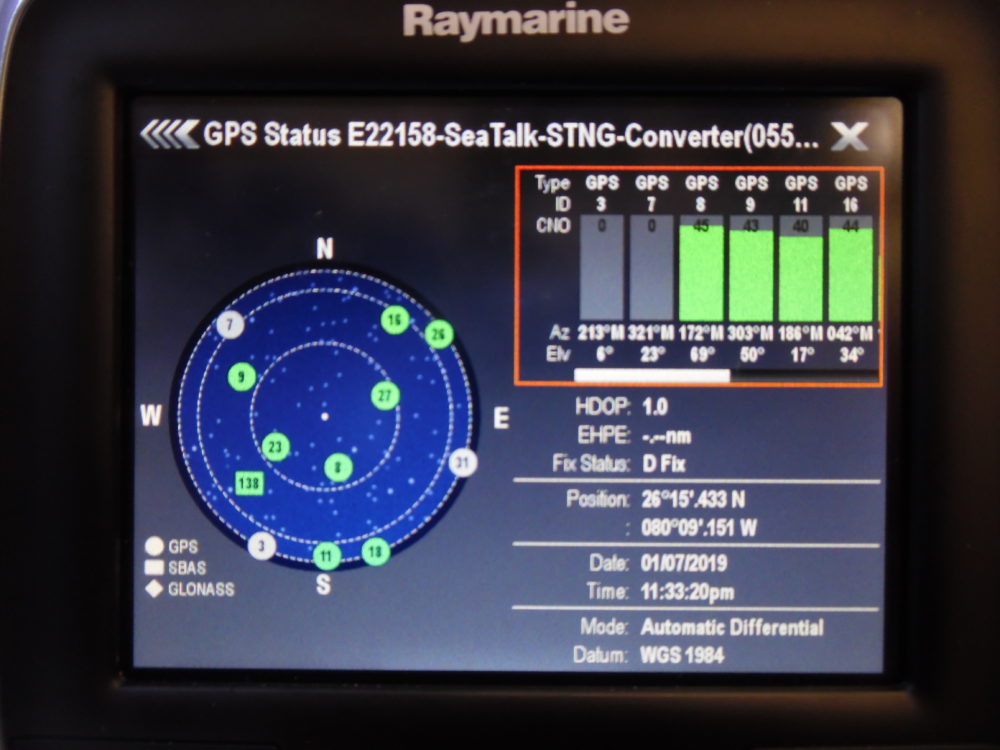Tap the white scrollbar under satellite bars

pos(652,376)
